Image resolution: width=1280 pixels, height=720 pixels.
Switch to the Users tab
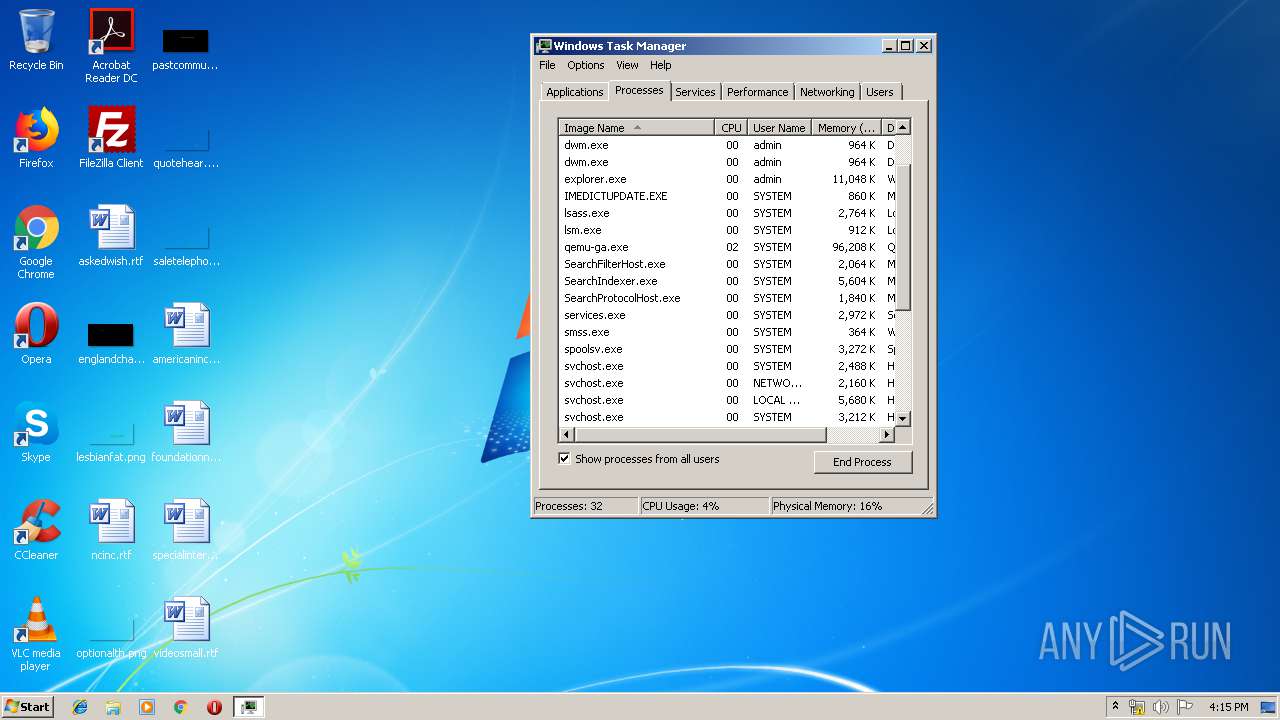880,92
